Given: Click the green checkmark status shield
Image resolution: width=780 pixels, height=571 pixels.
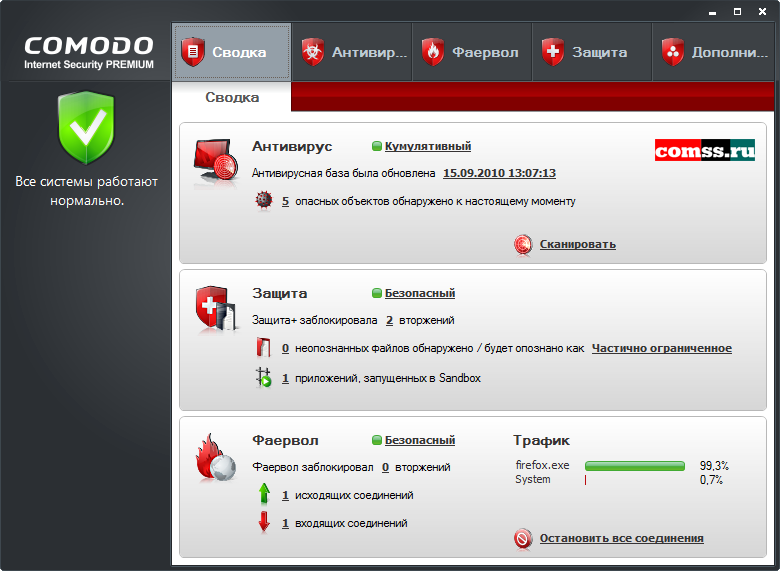Looking at the screenshot, I should tap(87, 127).
